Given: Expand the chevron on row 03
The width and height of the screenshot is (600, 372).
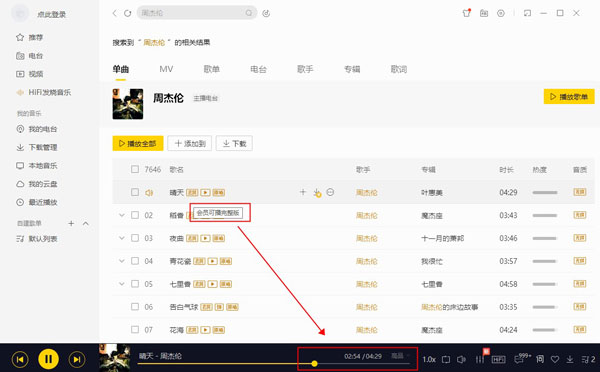Looking at the screenshot, I should pyautogui.click(x=121, y=238).
